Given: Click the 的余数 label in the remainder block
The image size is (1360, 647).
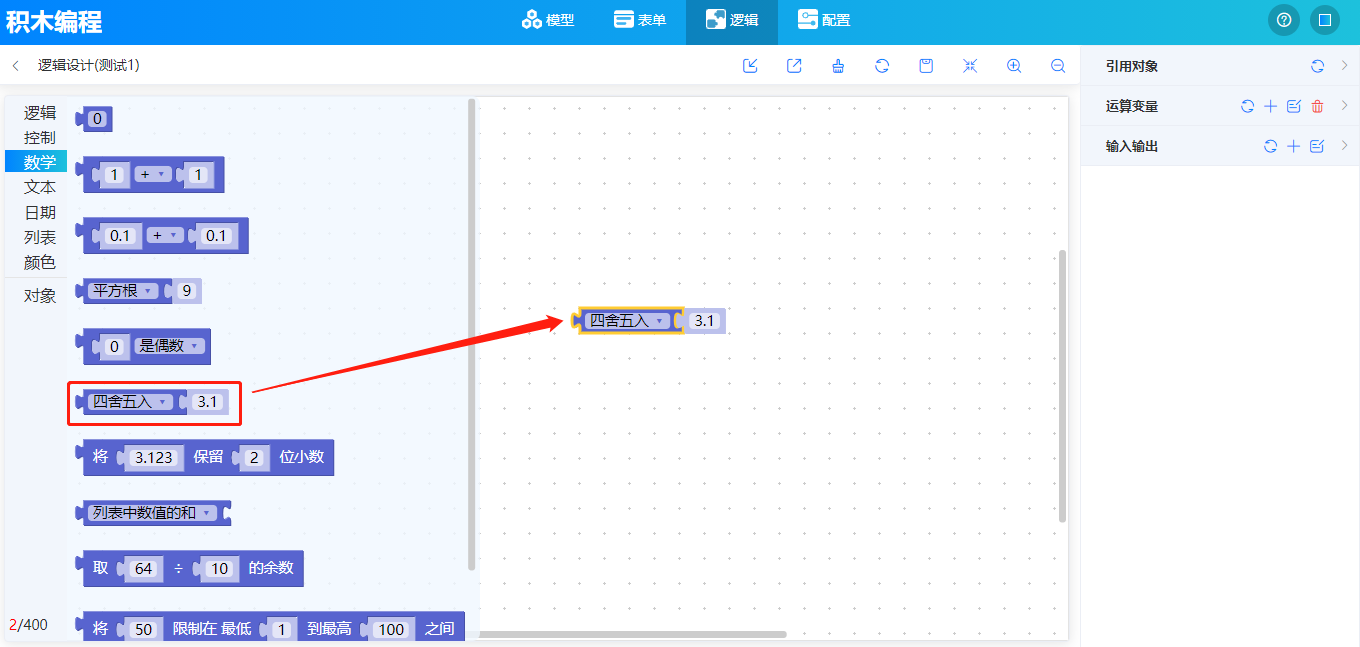Looking at the screenshot, I should tap(271, 568).
